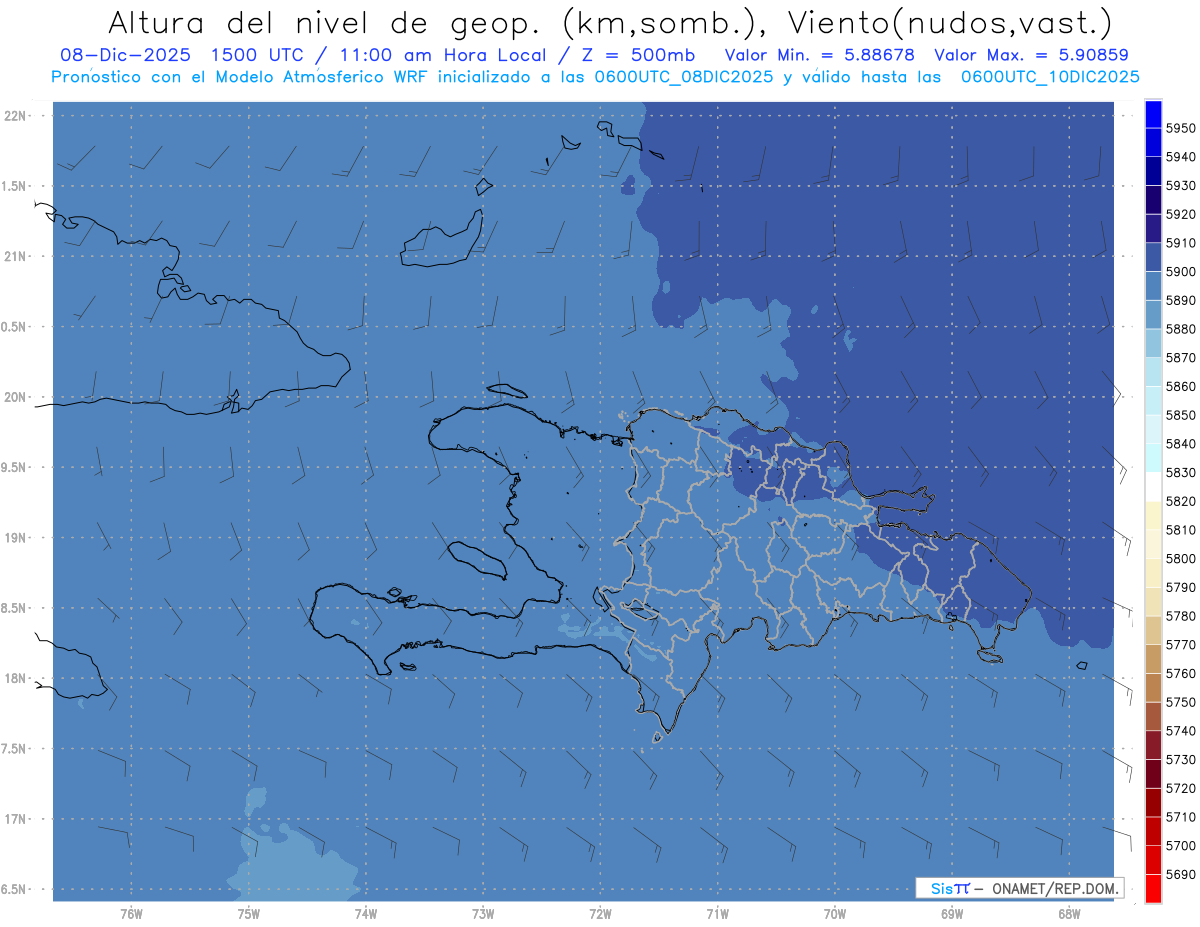Screen dimensions: 1200x927
Task: Click the '5900' colorbar label
Action: click(1180, 271)
